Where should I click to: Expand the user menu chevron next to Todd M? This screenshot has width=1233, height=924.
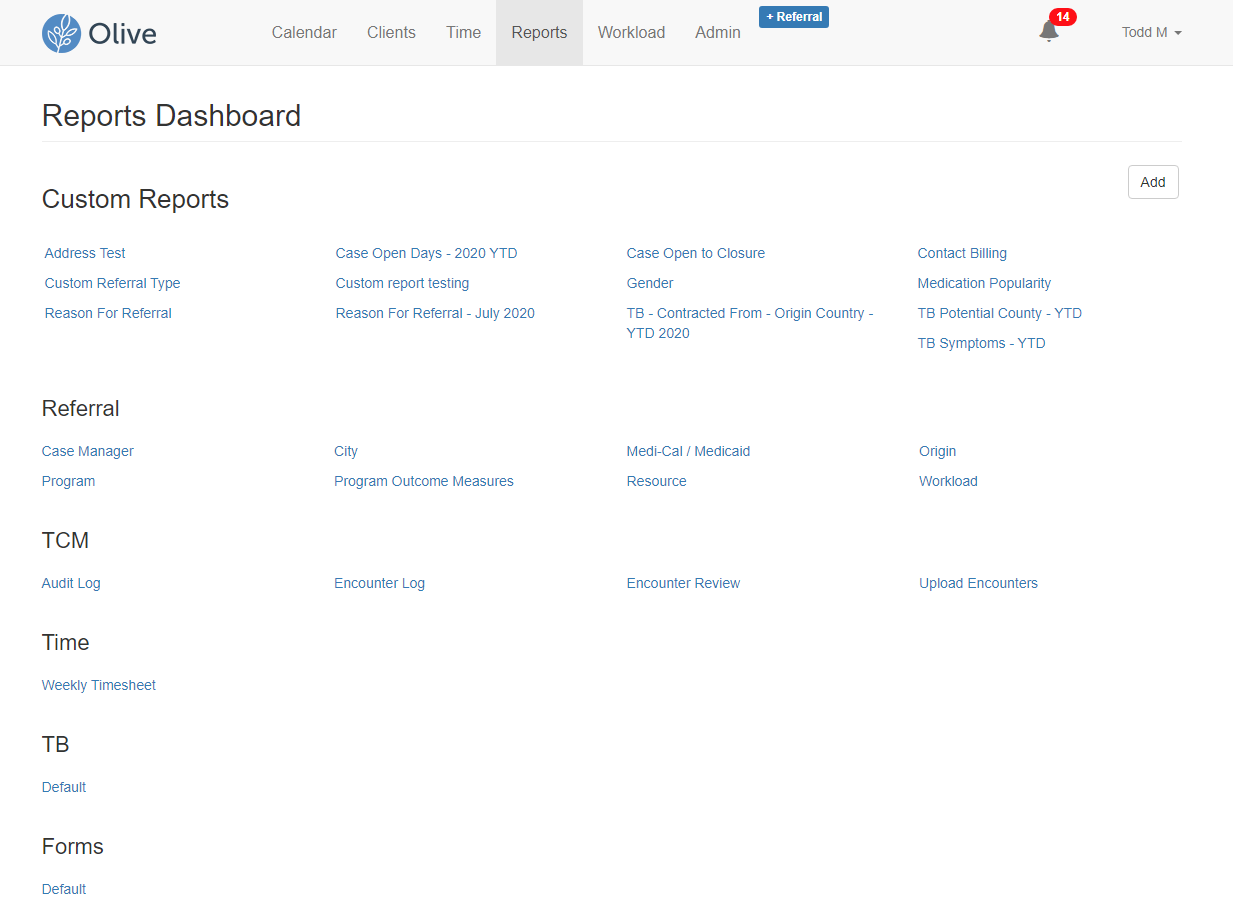(1178, 33)
